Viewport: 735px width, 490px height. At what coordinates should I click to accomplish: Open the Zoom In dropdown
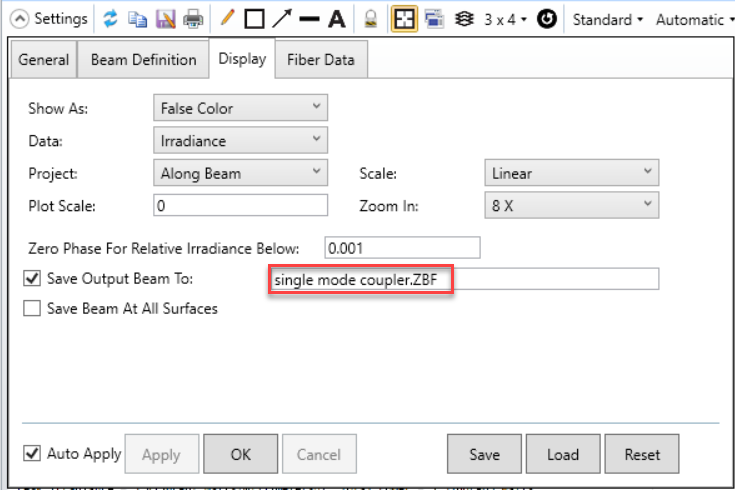(x=571, y=206)
